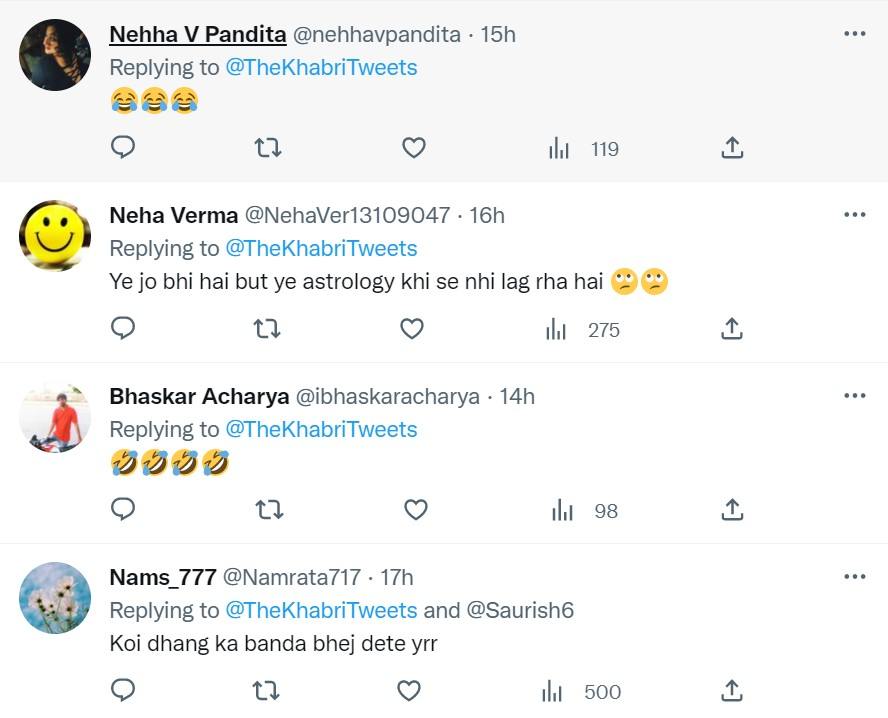This screenshot has height=718, width=888.
Task: Share the Nams_777 tweet
Action: coord(732,691)
